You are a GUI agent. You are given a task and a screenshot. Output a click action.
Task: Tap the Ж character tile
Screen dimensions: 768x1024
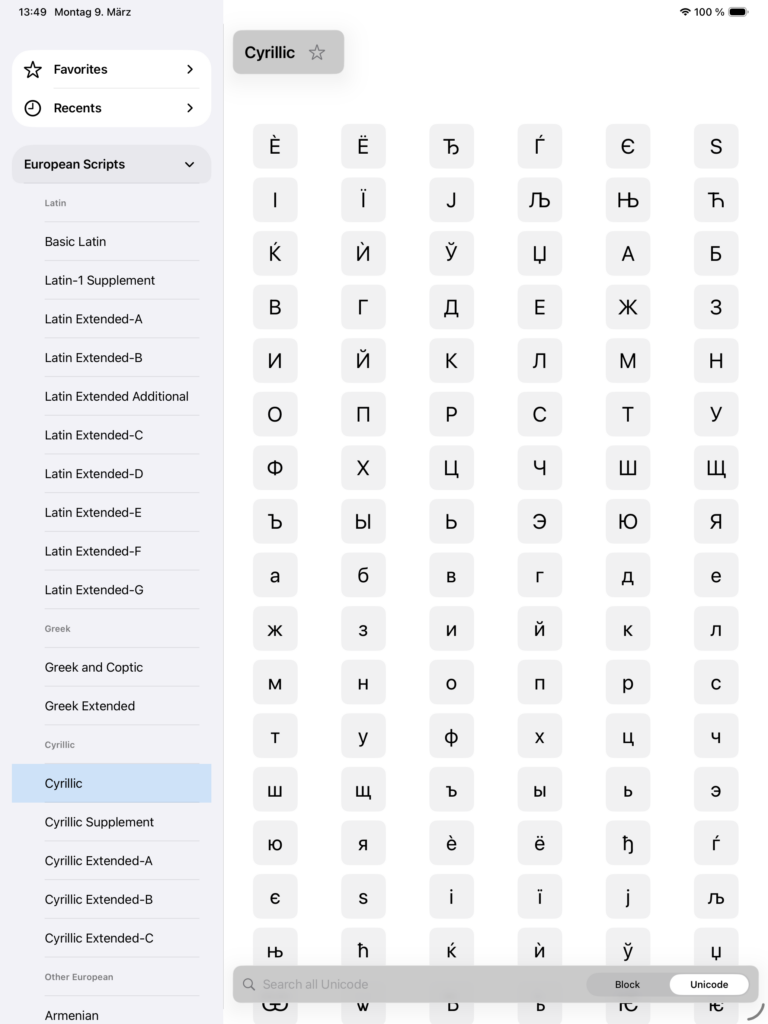[x=628, y=307]
